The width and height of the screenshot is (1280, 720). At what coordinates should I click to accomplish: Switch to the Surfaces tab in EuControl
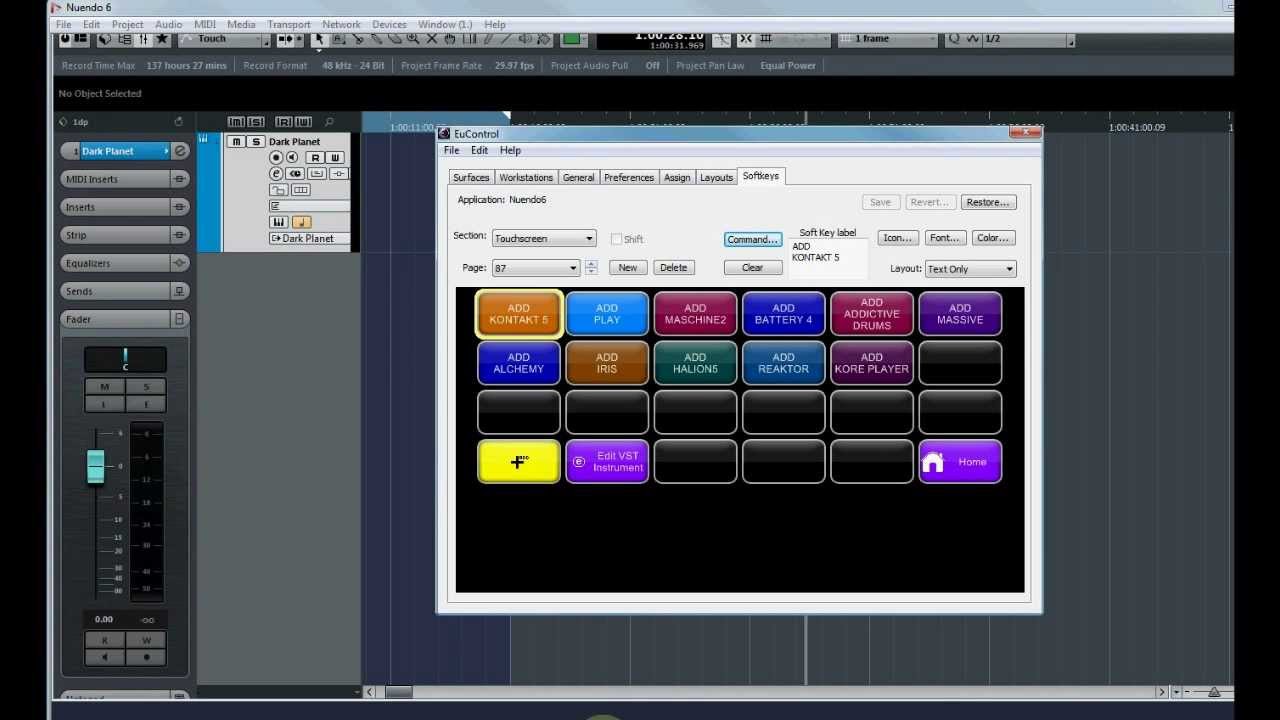coord(471,177)
